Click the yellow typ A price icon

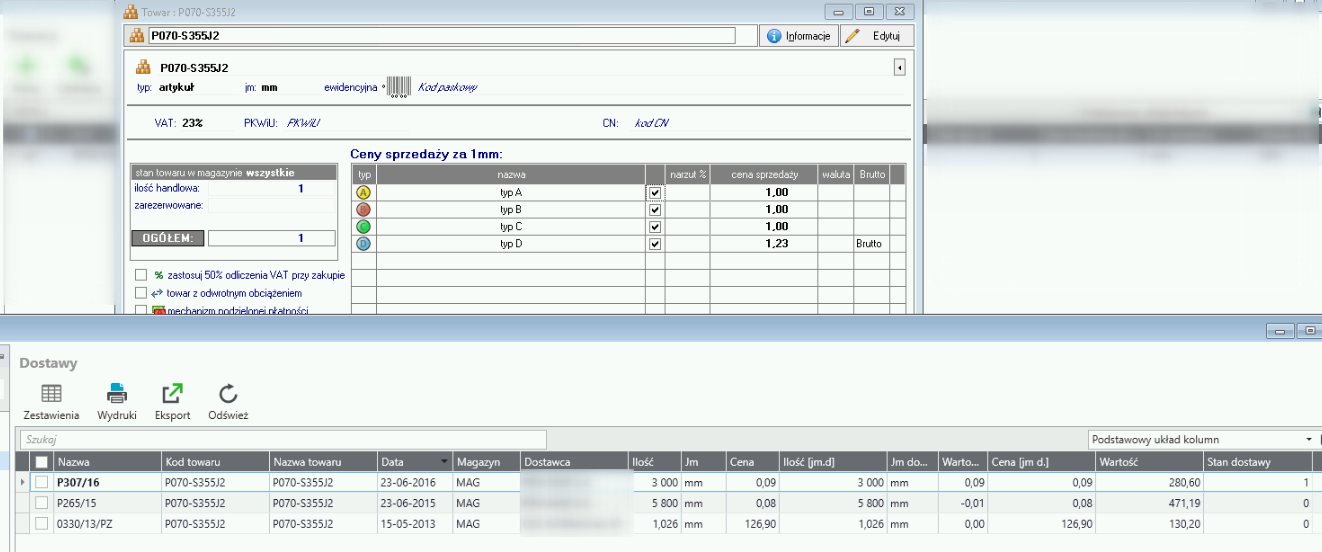[x=364, y=193]
